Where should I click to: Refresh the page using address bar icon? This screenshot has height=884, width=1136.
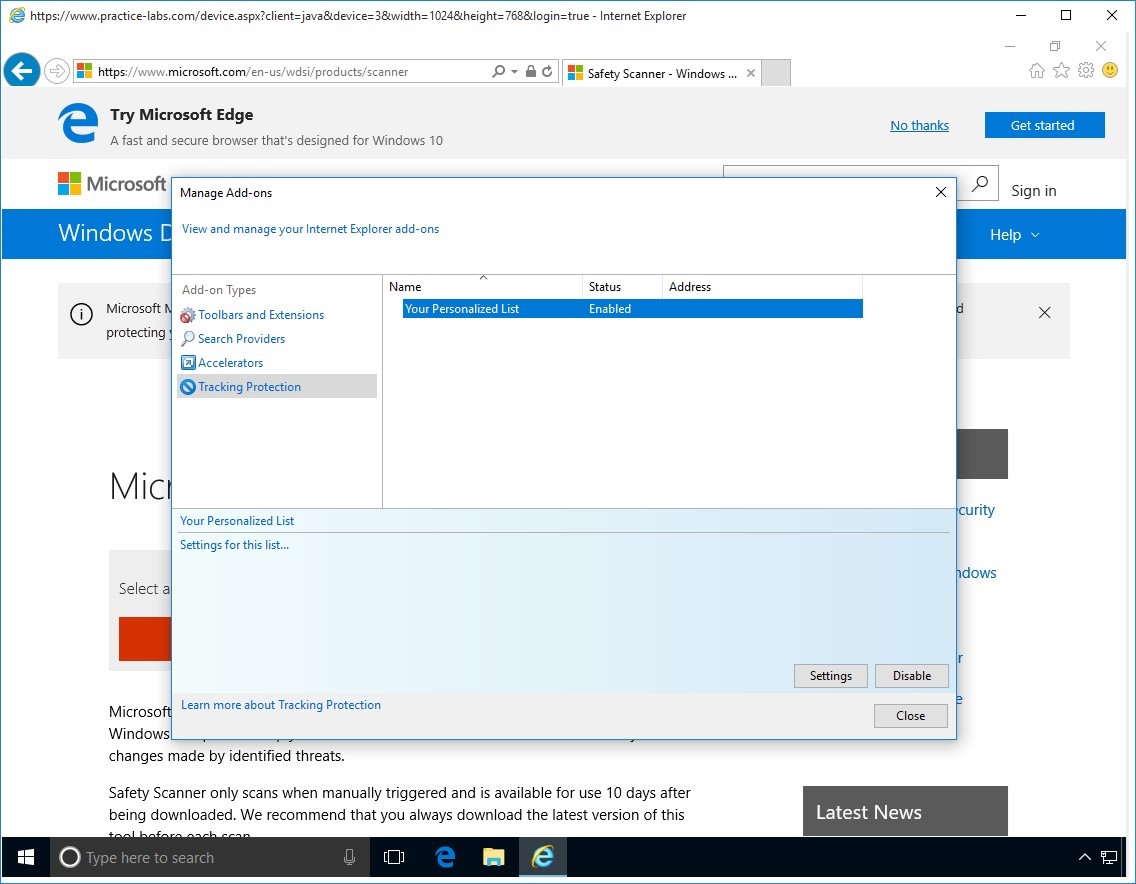(547, 72)
